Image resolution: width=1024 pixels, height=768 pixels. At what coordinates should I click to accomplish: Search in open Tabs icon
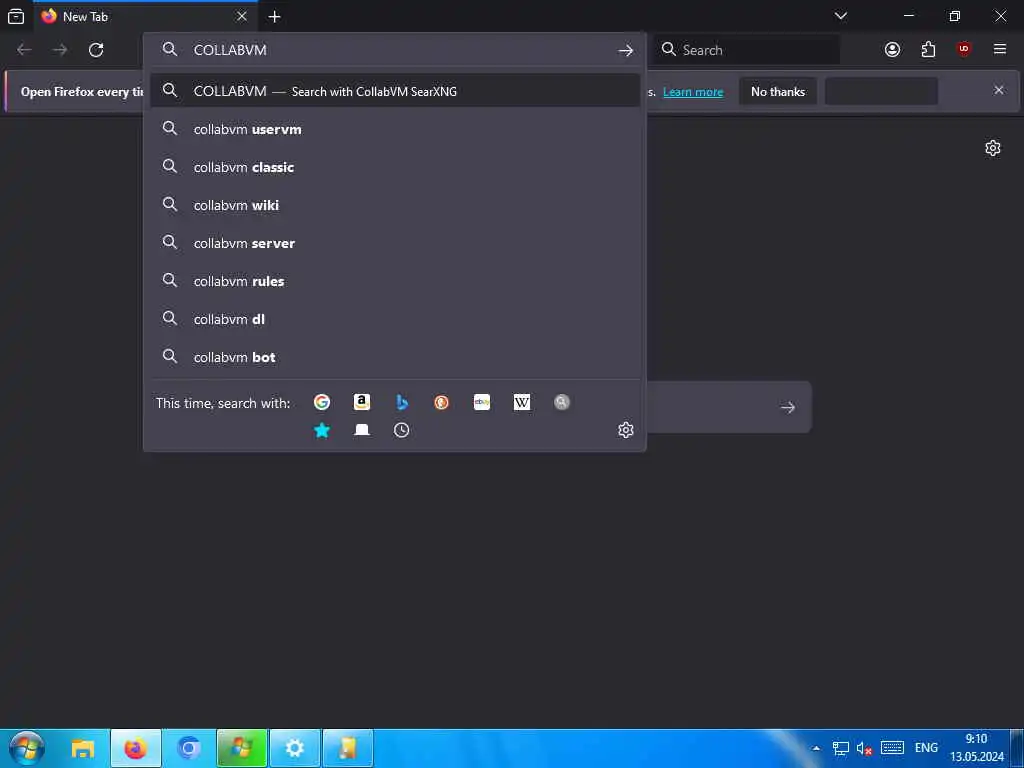(x=362, y=430)
